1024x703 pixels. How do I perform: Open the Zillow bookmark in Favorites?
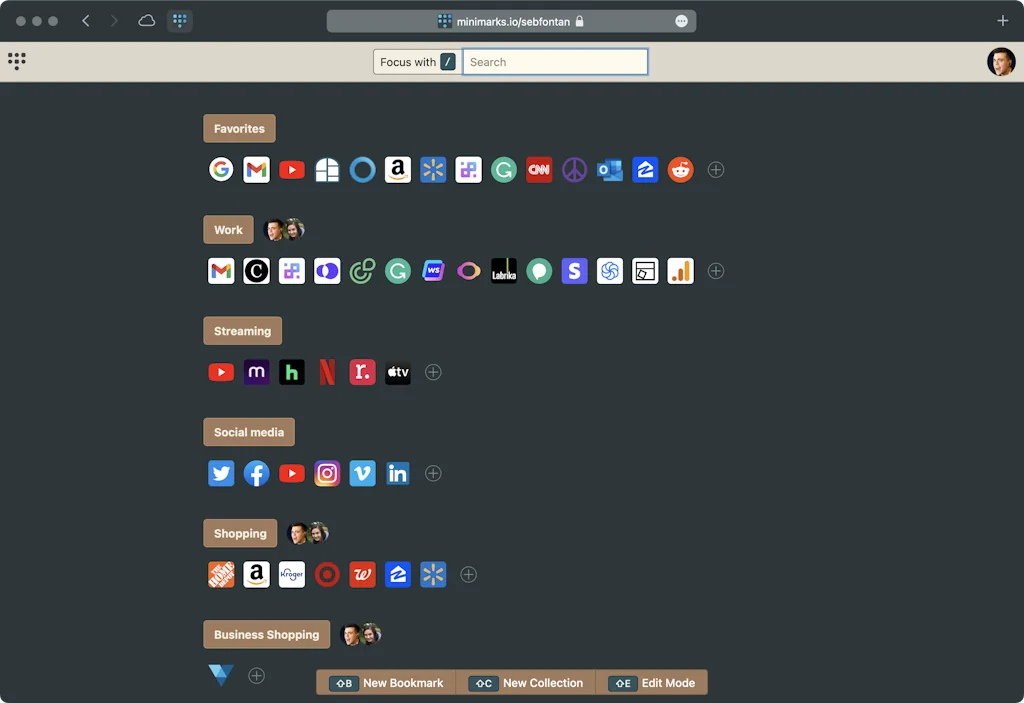(x=645, y=170)
